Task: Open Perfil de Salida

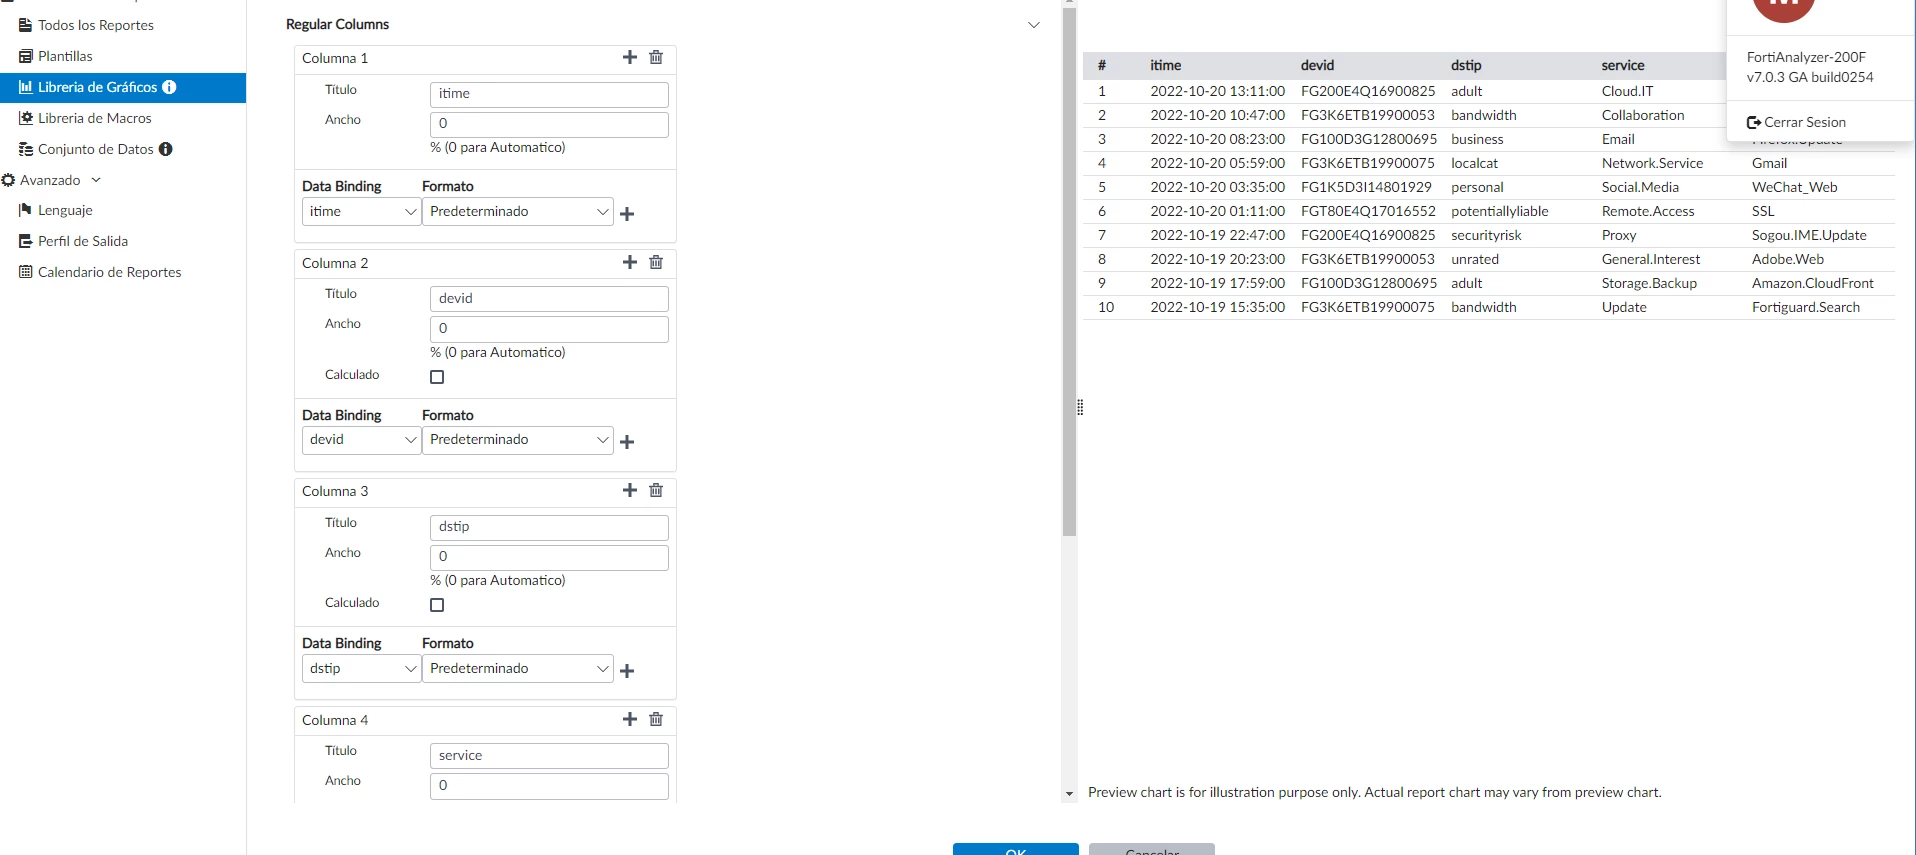Action: [x=83, y=241]
